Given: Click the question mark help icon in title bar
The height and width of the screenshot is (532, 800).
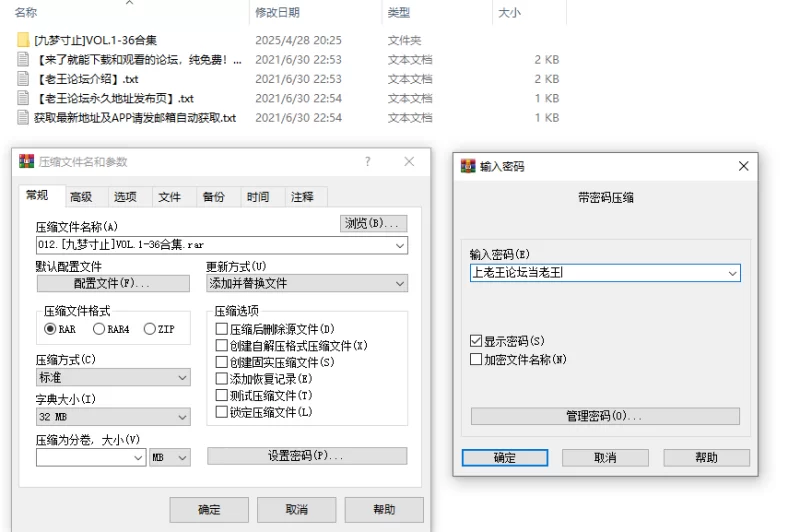Looking at the screenshot, I should click(368, 161).
